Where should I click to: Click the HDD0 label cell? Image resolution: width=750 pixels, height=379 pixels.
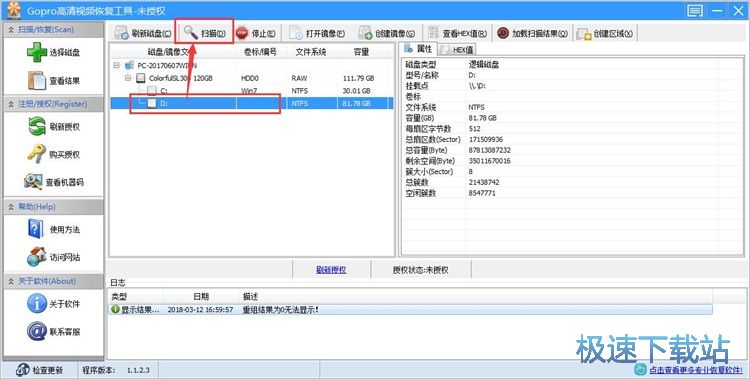pos(250,78)
